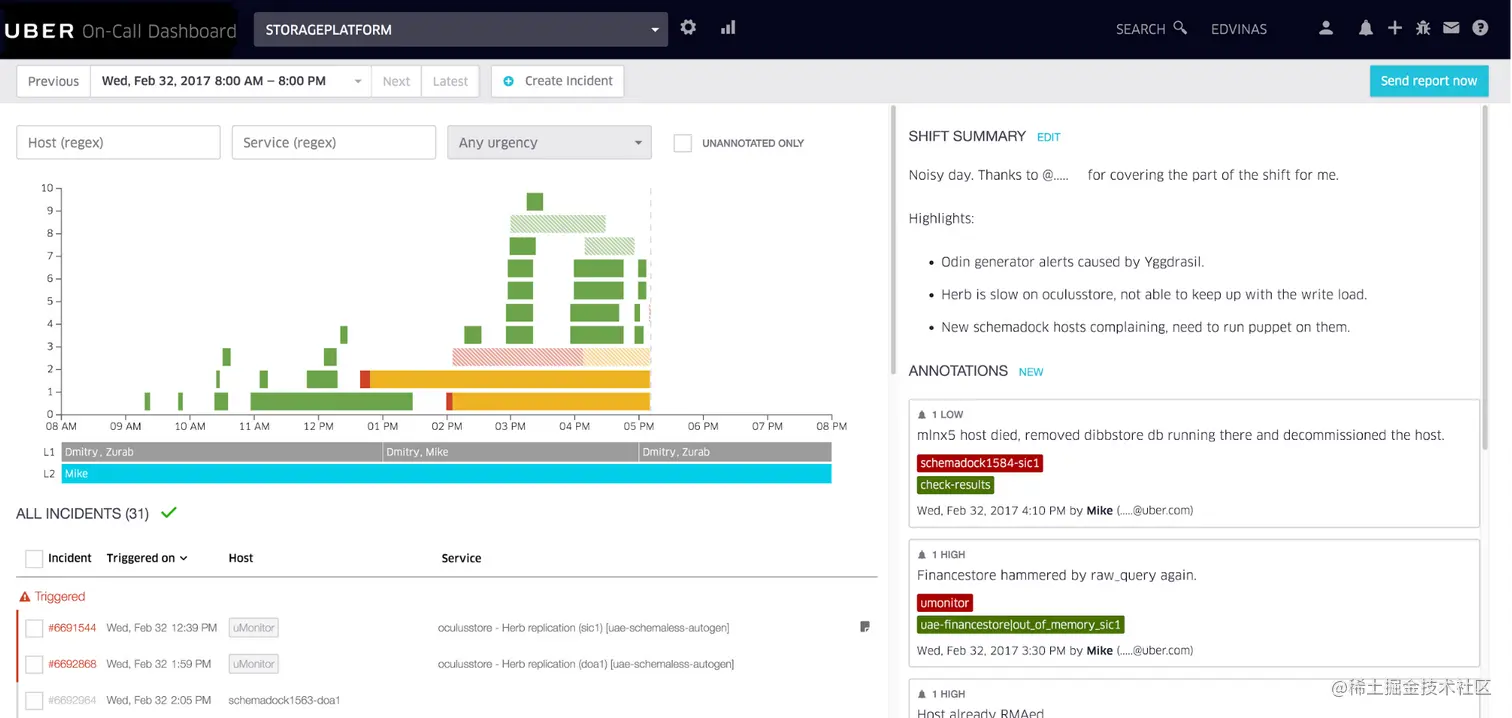
Task: Click the SEARCH label in header
Action: click(x=1140, y=29)
